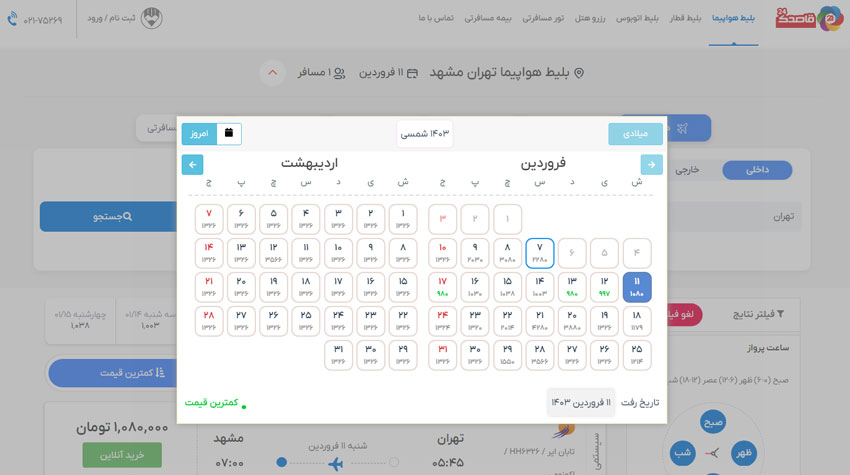Click the جستجو search button
The image size is (850, 475).
[108, 216]
